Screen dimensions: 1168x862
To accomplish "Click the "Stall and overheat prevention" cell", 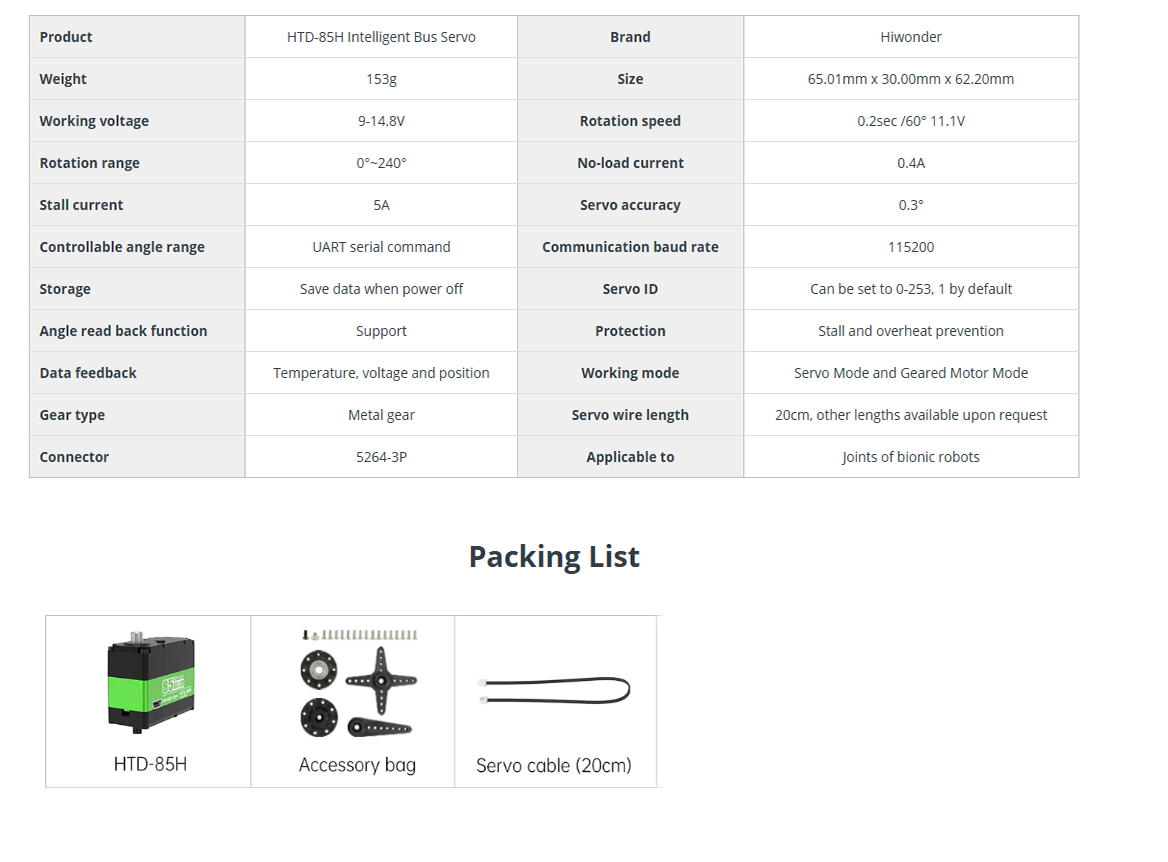I will (x=911, y=331).
